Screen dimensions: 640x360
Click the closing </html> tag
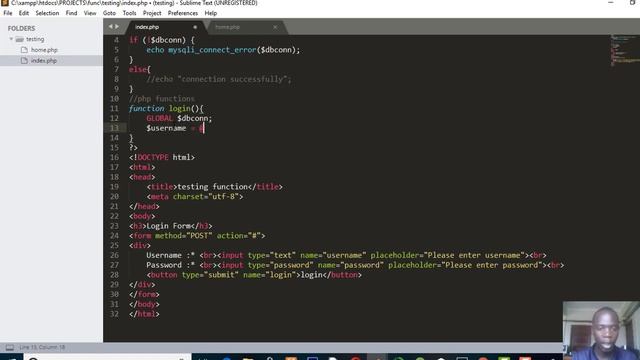[x=144, y=314]
